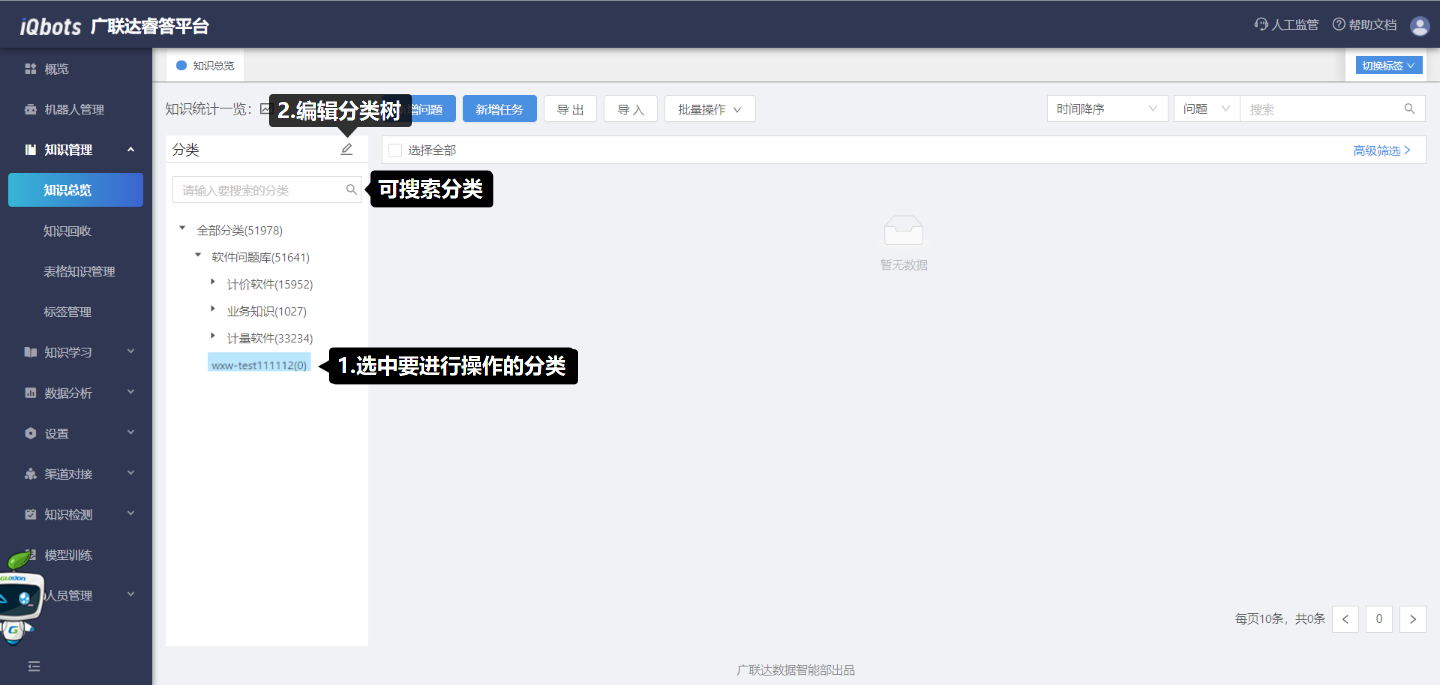1440x685 pixels.
Task: Open the 时间降序 sort dropdown
Action: [1107, 109]
